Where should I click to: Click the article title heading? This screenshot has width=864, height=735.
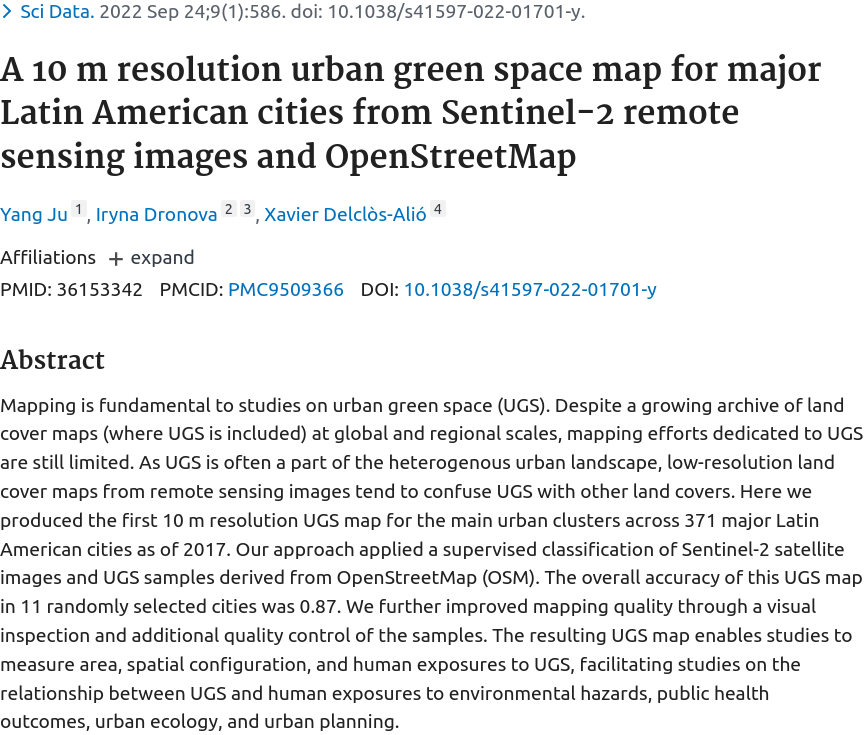pos(410,113)
